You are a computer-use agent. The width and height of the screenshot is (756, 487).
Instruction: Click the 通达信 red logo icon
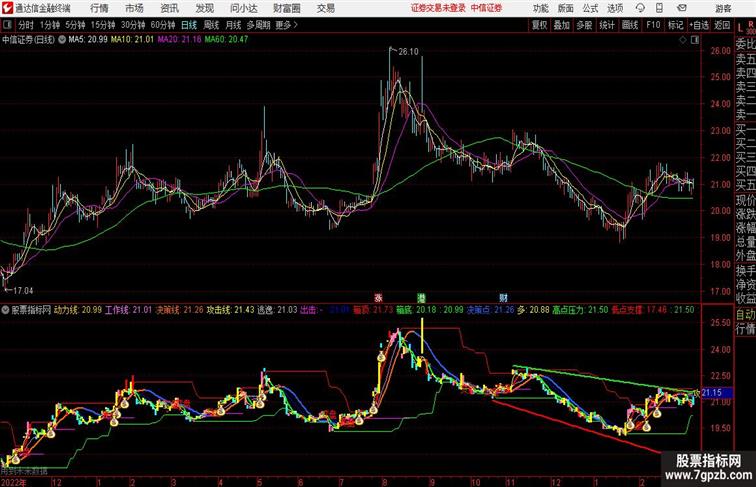click(x=7, y=8)
